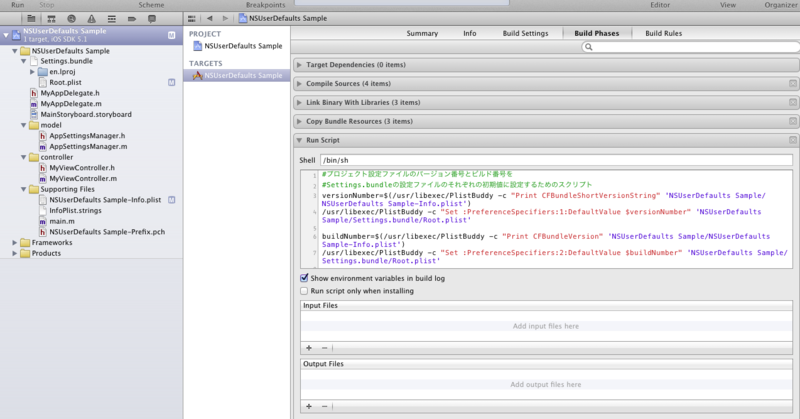Collapse the Supporting Files group
The width and height of the screenshot is (800, 419).
click(23, 189)
